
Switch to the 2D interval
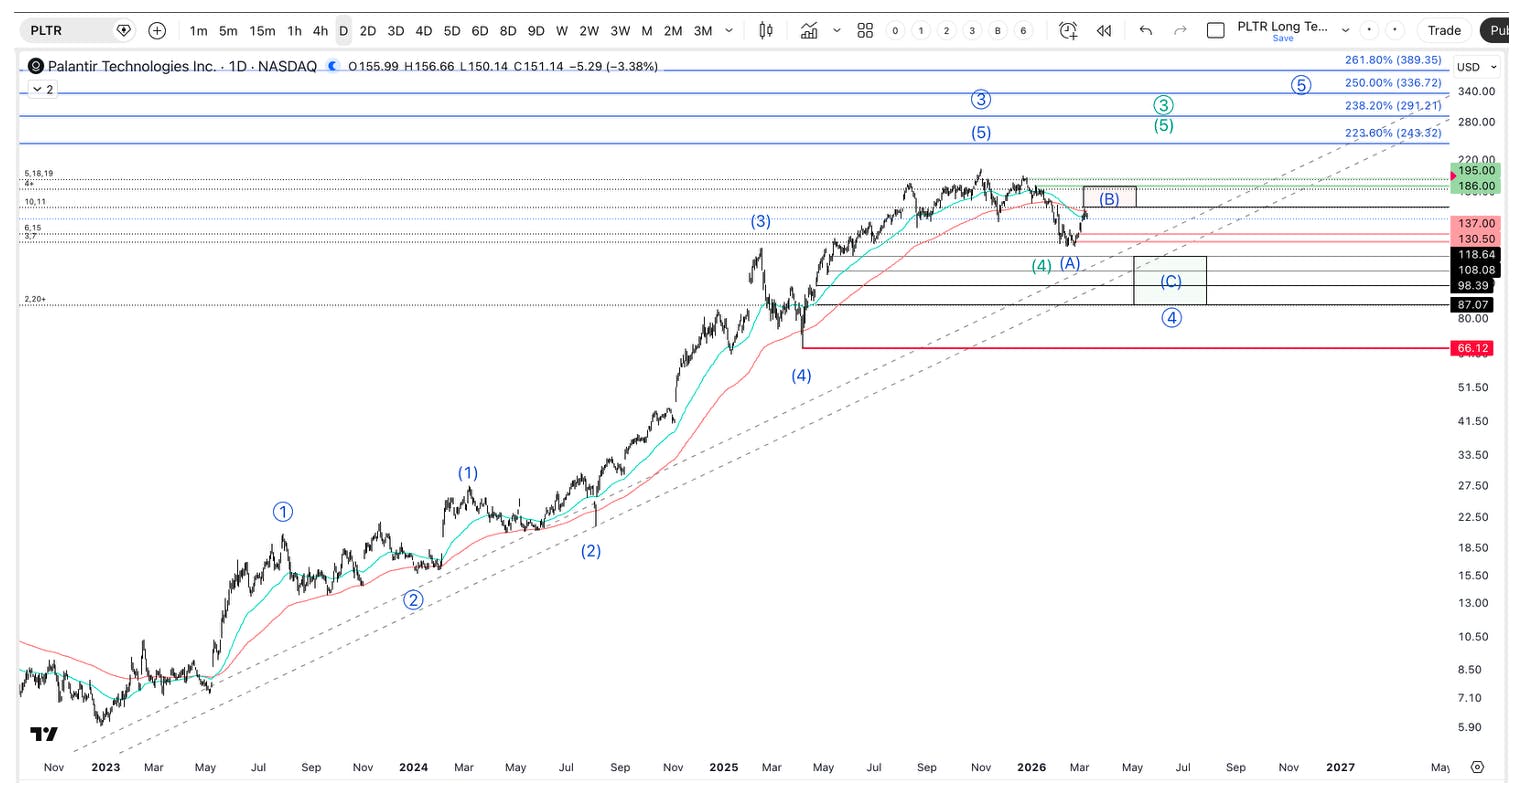point(368,30)
